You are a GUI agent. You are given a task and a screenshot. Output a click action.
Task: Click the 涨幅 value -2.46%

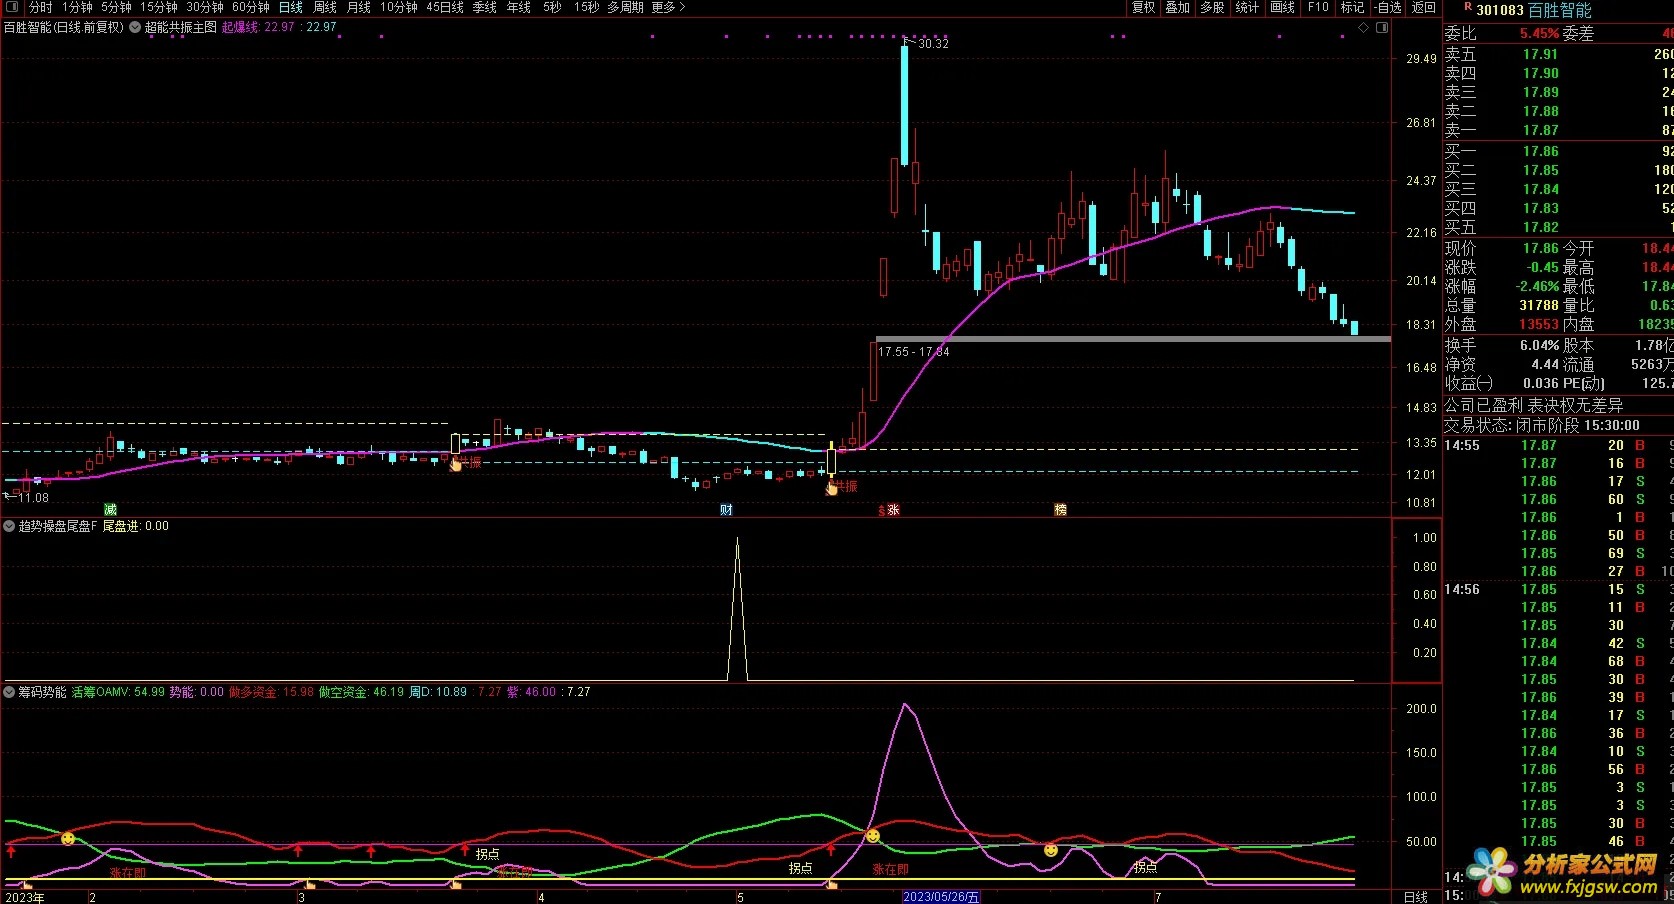(1537, 286)
